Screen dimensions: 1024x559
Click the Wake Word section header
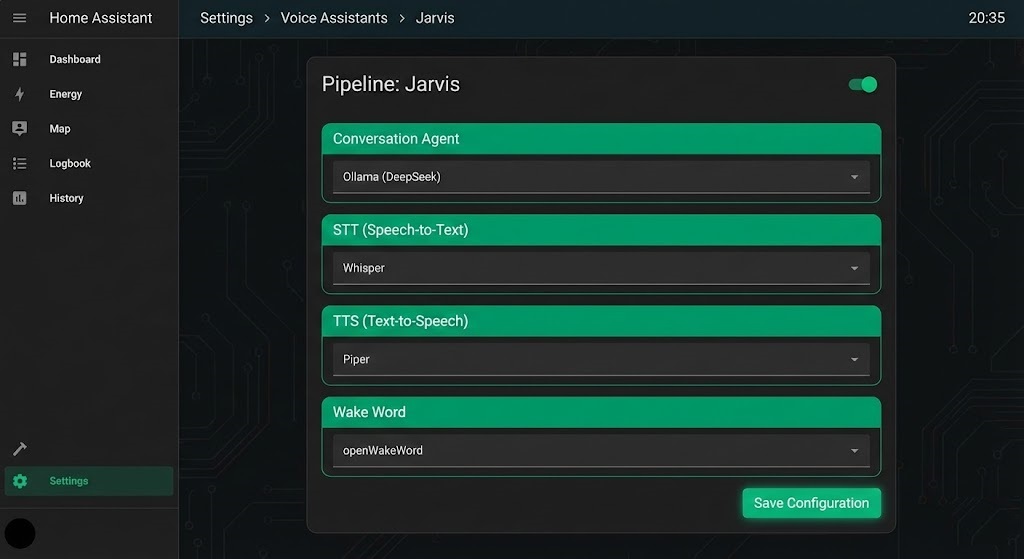pos(601,412)
